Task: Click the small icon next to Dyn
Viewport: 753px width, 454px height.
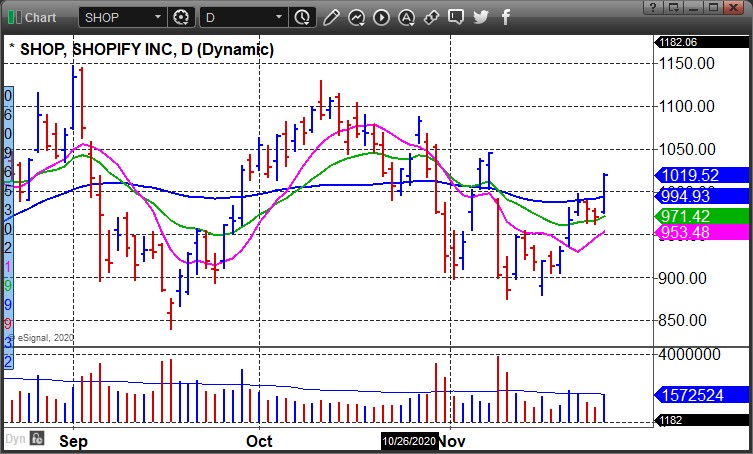Action: pos(37,438)
